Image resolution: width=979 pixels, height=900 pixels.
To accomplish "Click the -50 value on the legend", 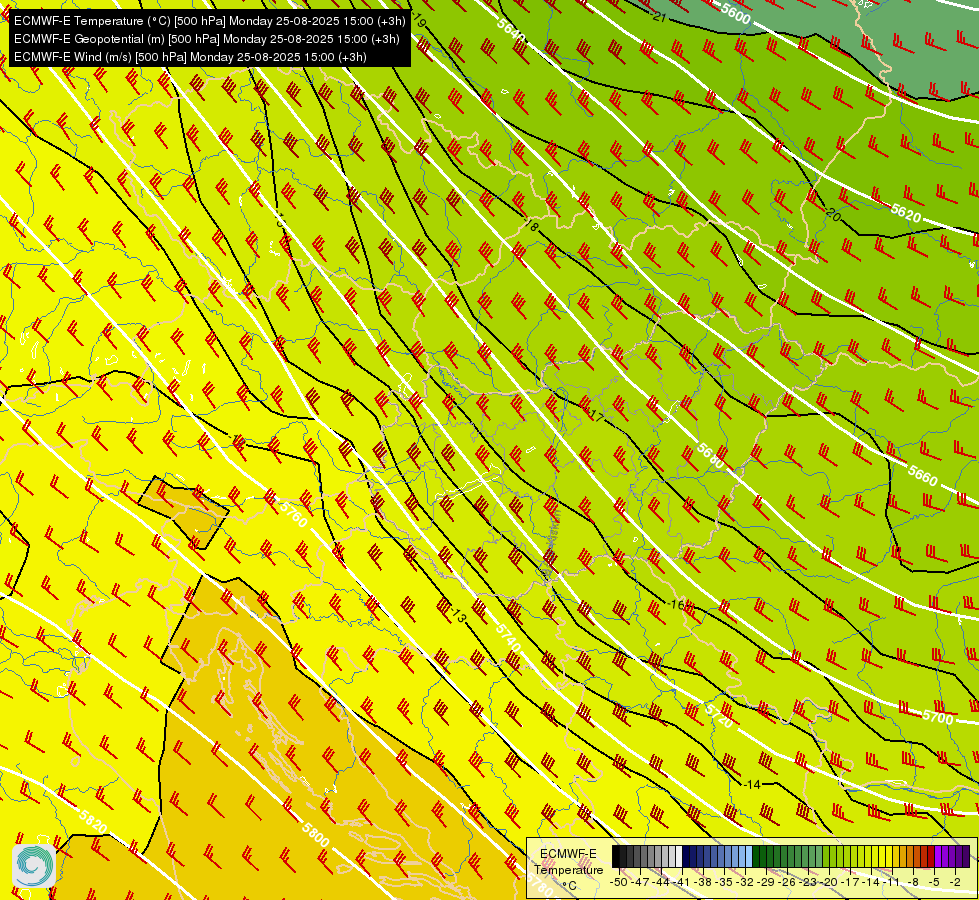I will point(619,882).
